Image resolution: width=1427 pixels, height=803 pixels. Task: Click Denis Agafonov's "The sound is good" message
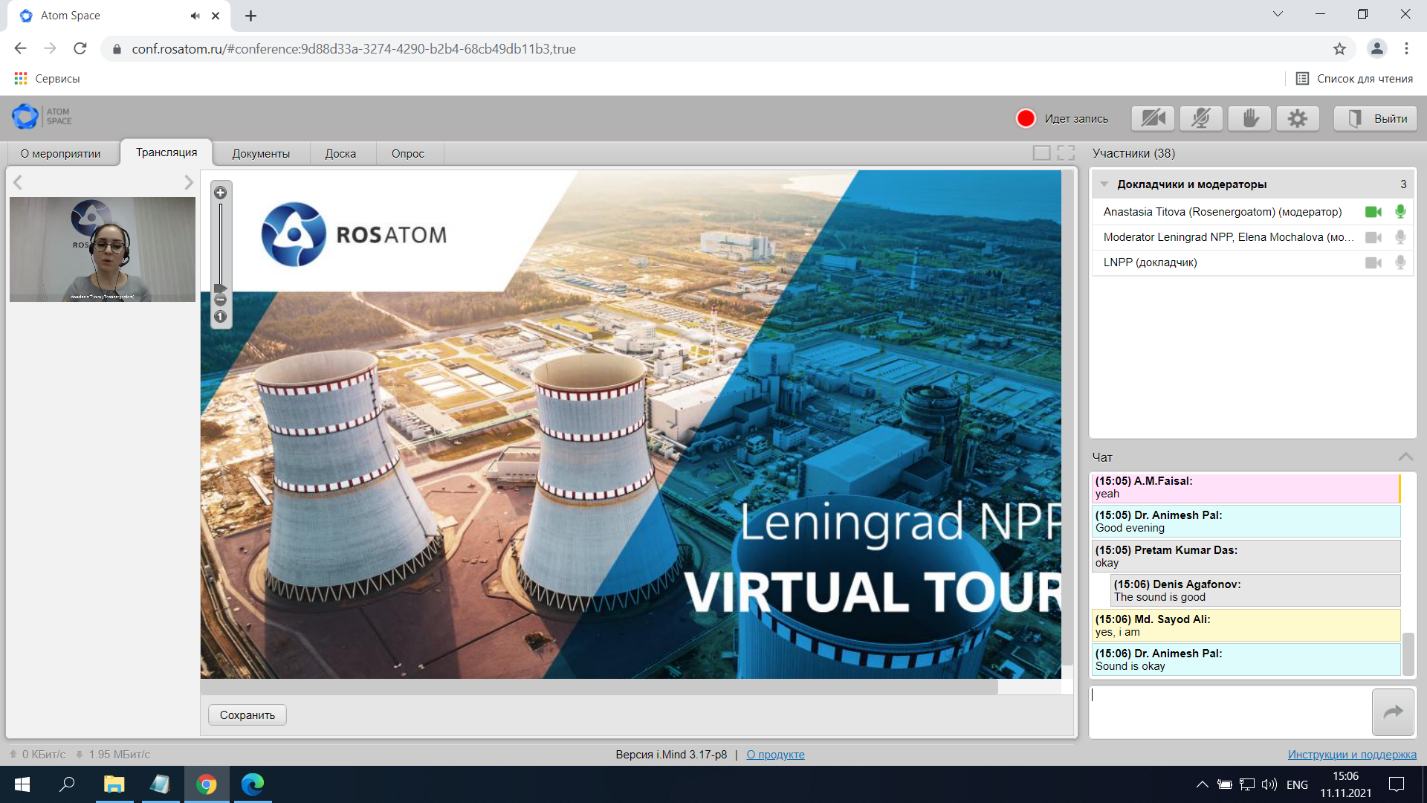(1256, 590)
